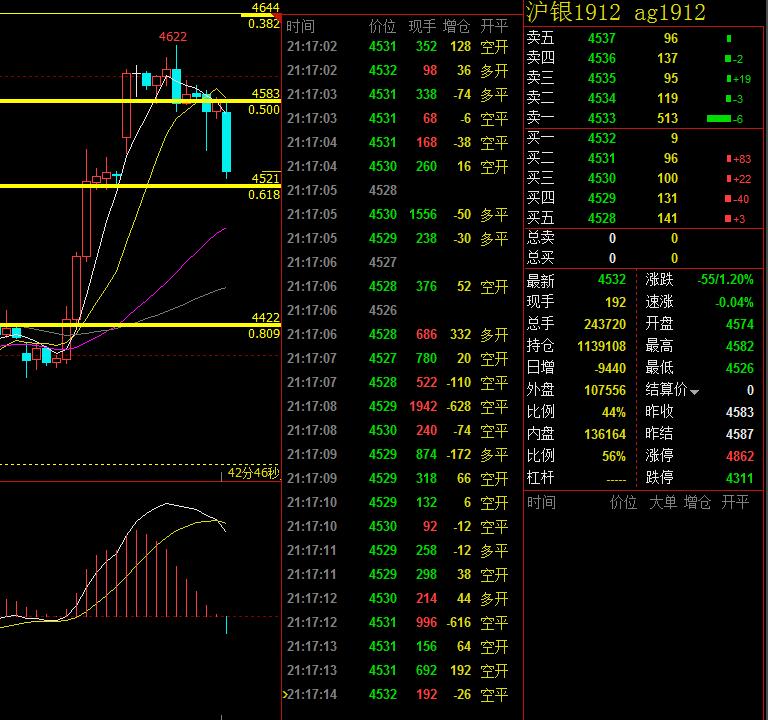Viewport: 768px width, 720px height.
Task: Select the last large cyan candlestick
Action: 226,142
